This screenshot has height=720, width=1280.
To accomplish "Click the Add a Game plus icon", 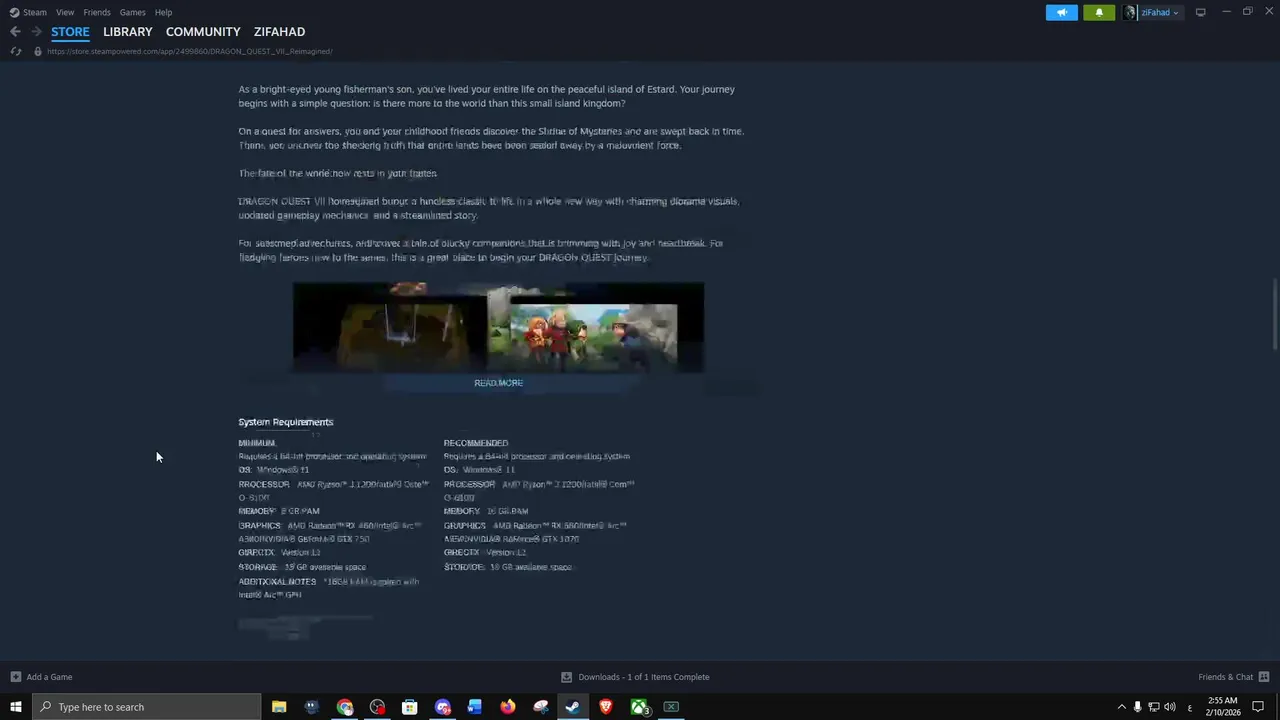I will coord(15,677).
